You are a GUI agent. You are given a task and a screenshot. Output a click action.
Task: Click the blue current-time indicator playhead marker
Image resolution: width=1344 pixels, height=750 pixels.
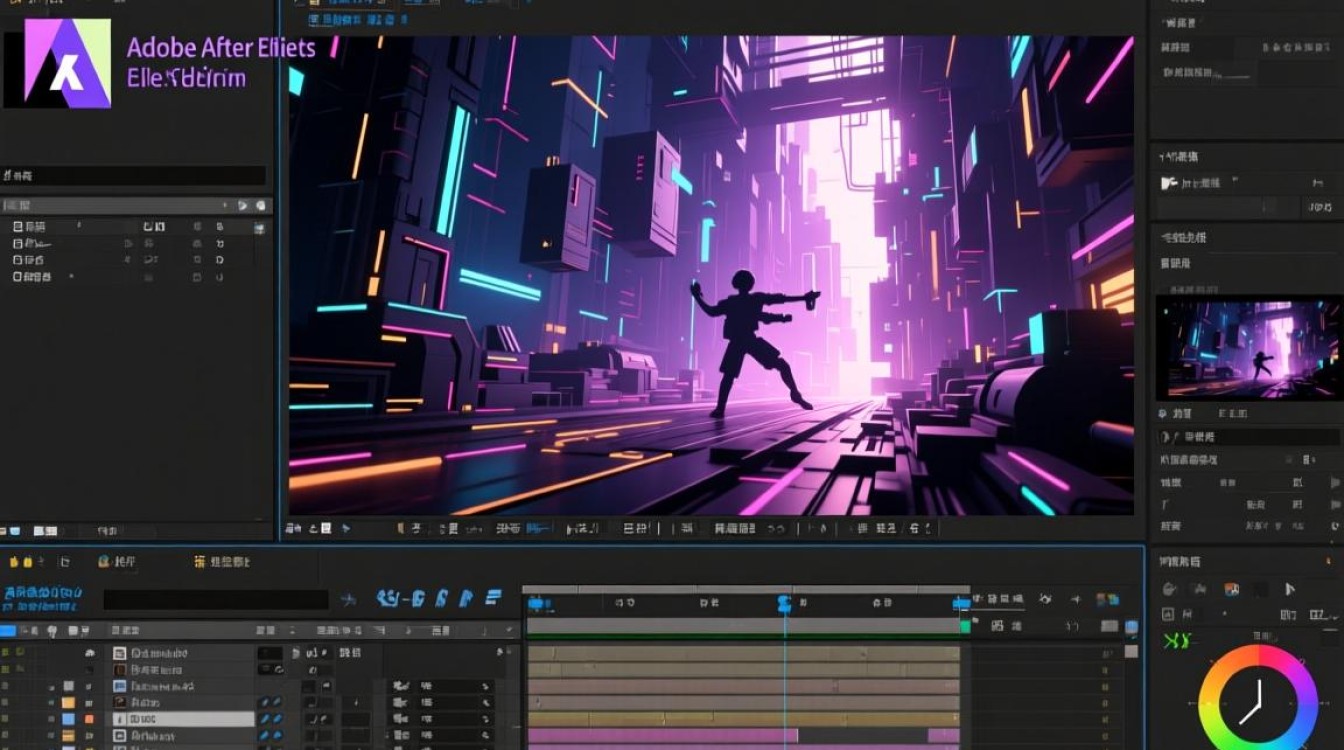tap(784, 603)
